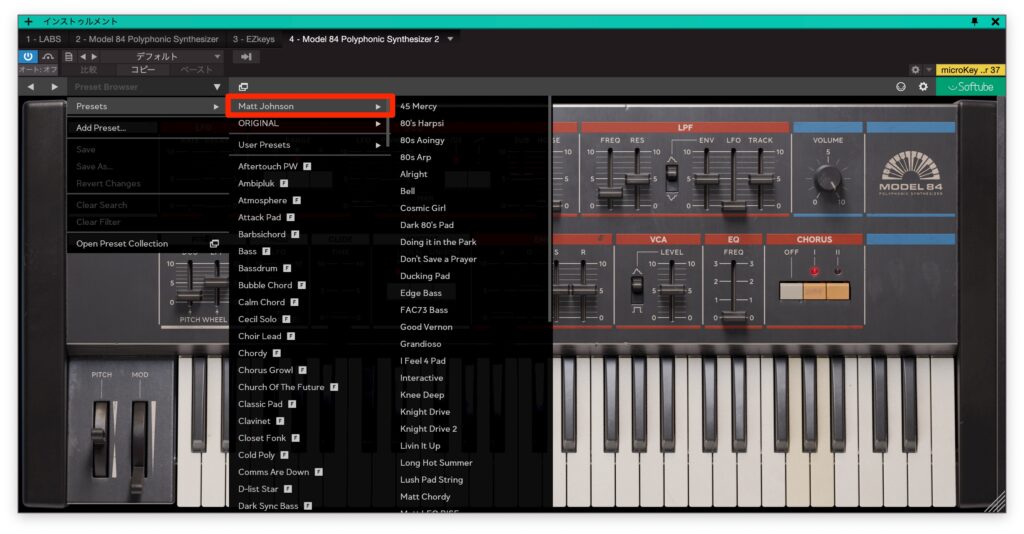
Task: Click the pop-out window icon above presets
Action: [x=243, y=87]
